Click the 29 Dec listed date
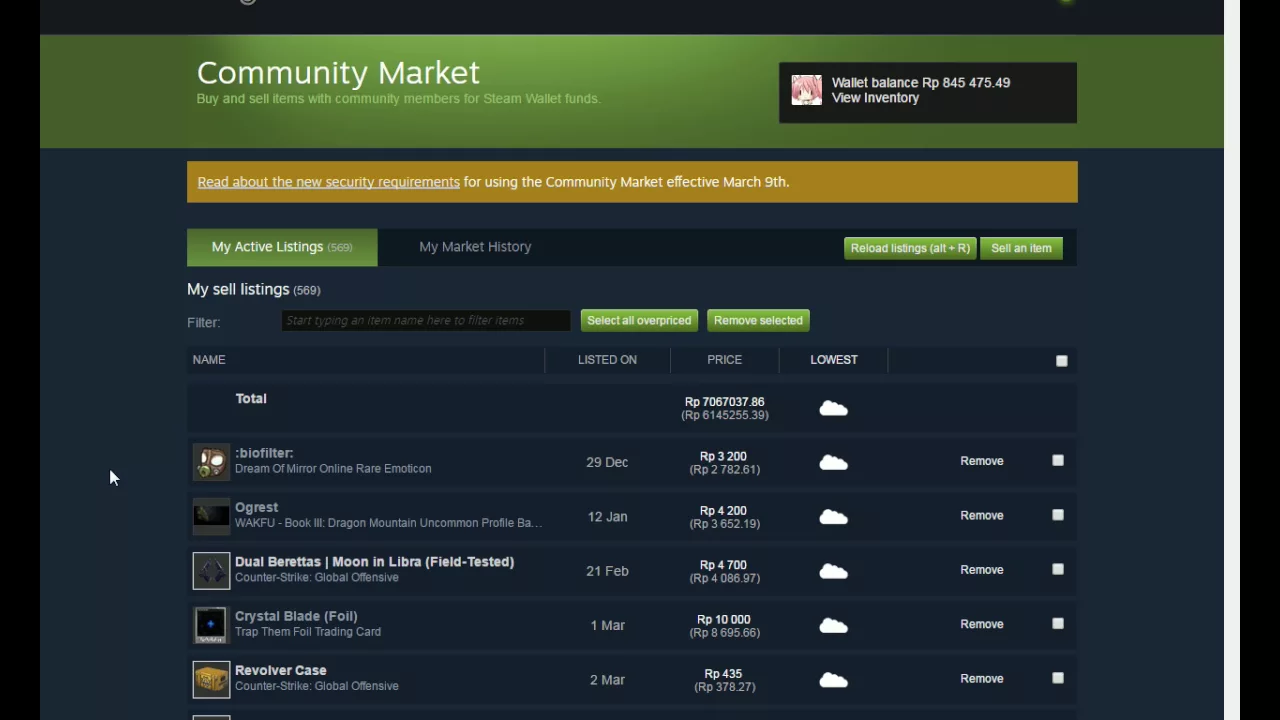Image resolution: width=1280 pixels, height=720 pixels. [607, 462]
